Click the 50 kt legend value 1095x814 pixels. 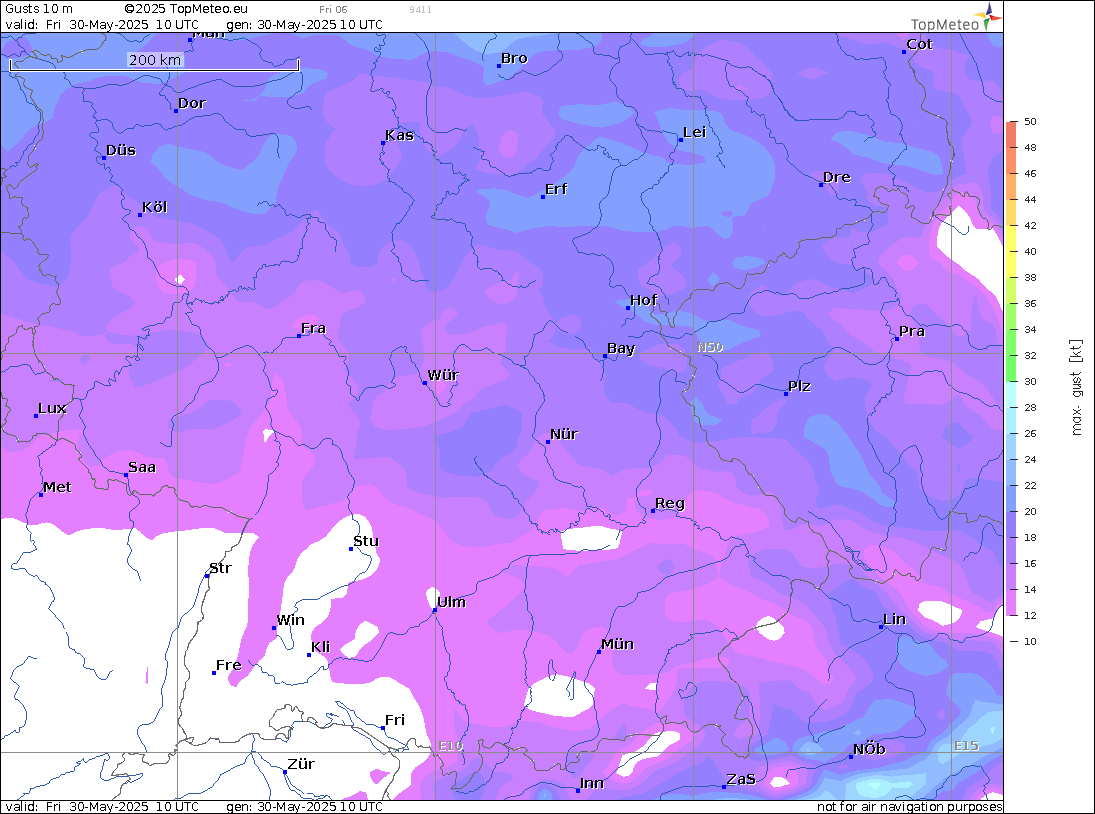[x=1030, y=121]
